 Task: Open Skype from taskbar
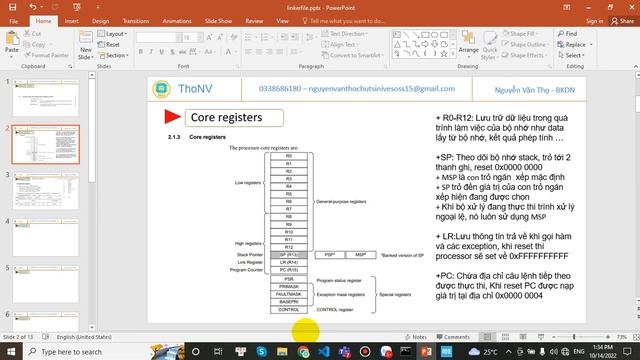click(261, 351)
